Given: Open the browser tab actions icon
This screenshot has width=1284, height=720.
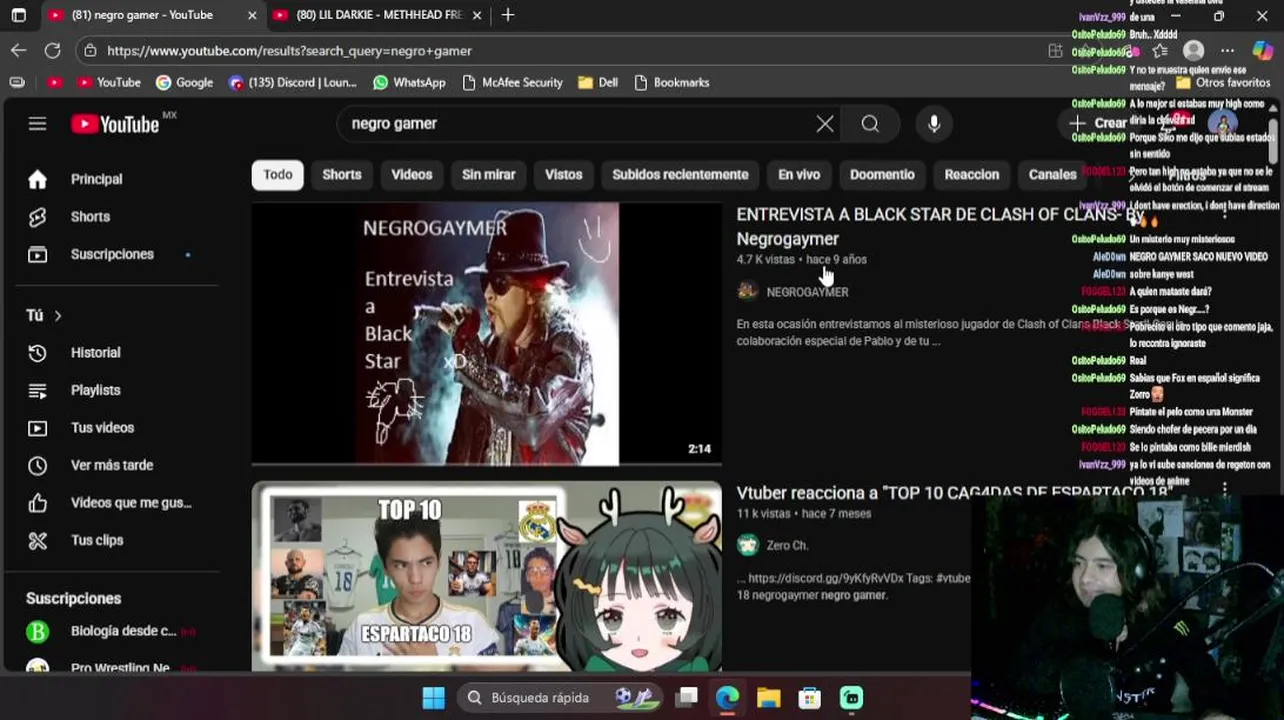Looking at the screenshot, I should [x=18, y=15].
